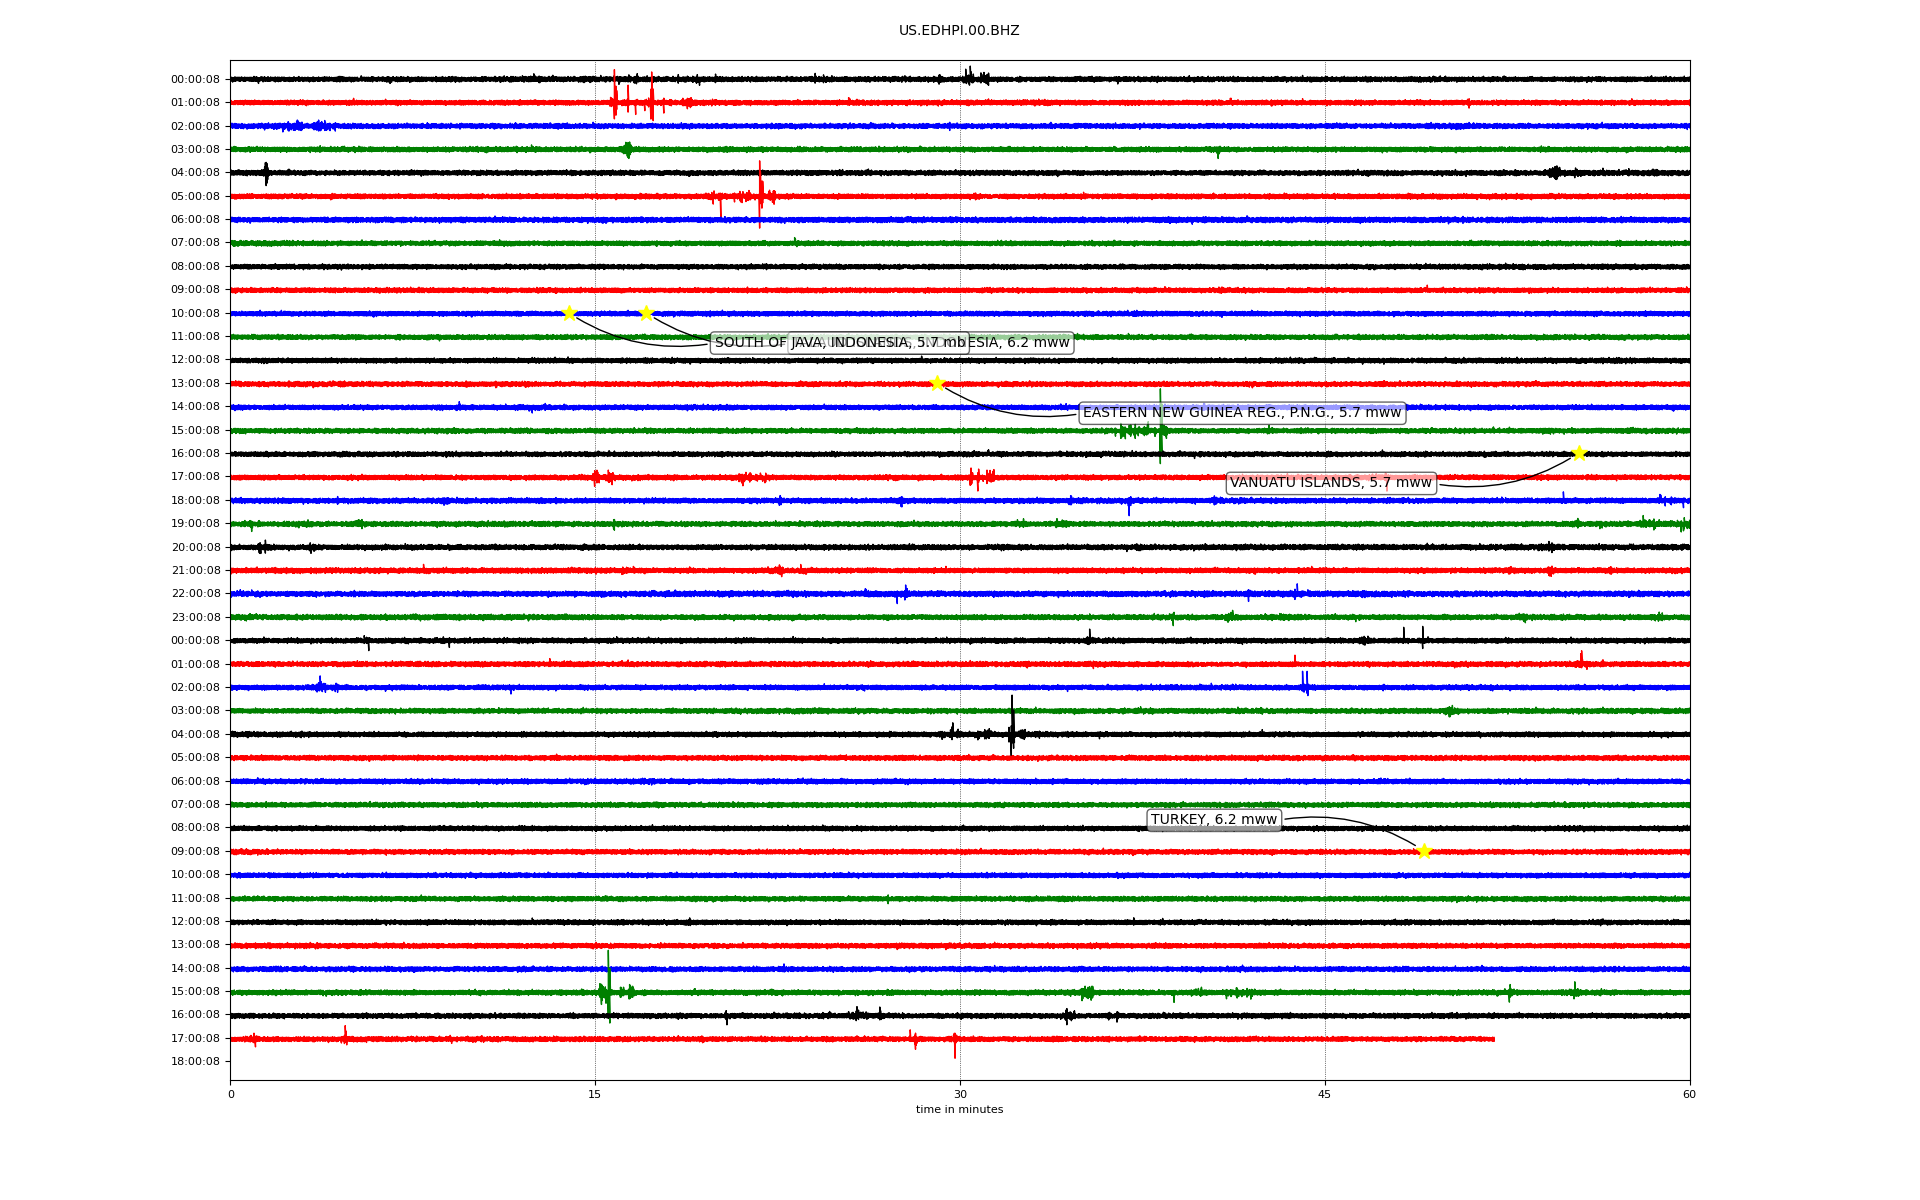This screenshot has width=1920, height=1200.
Task: Click the EASTERN NEW GUINEA REG., P.N.G. annotation
Action: (1242, 413)
